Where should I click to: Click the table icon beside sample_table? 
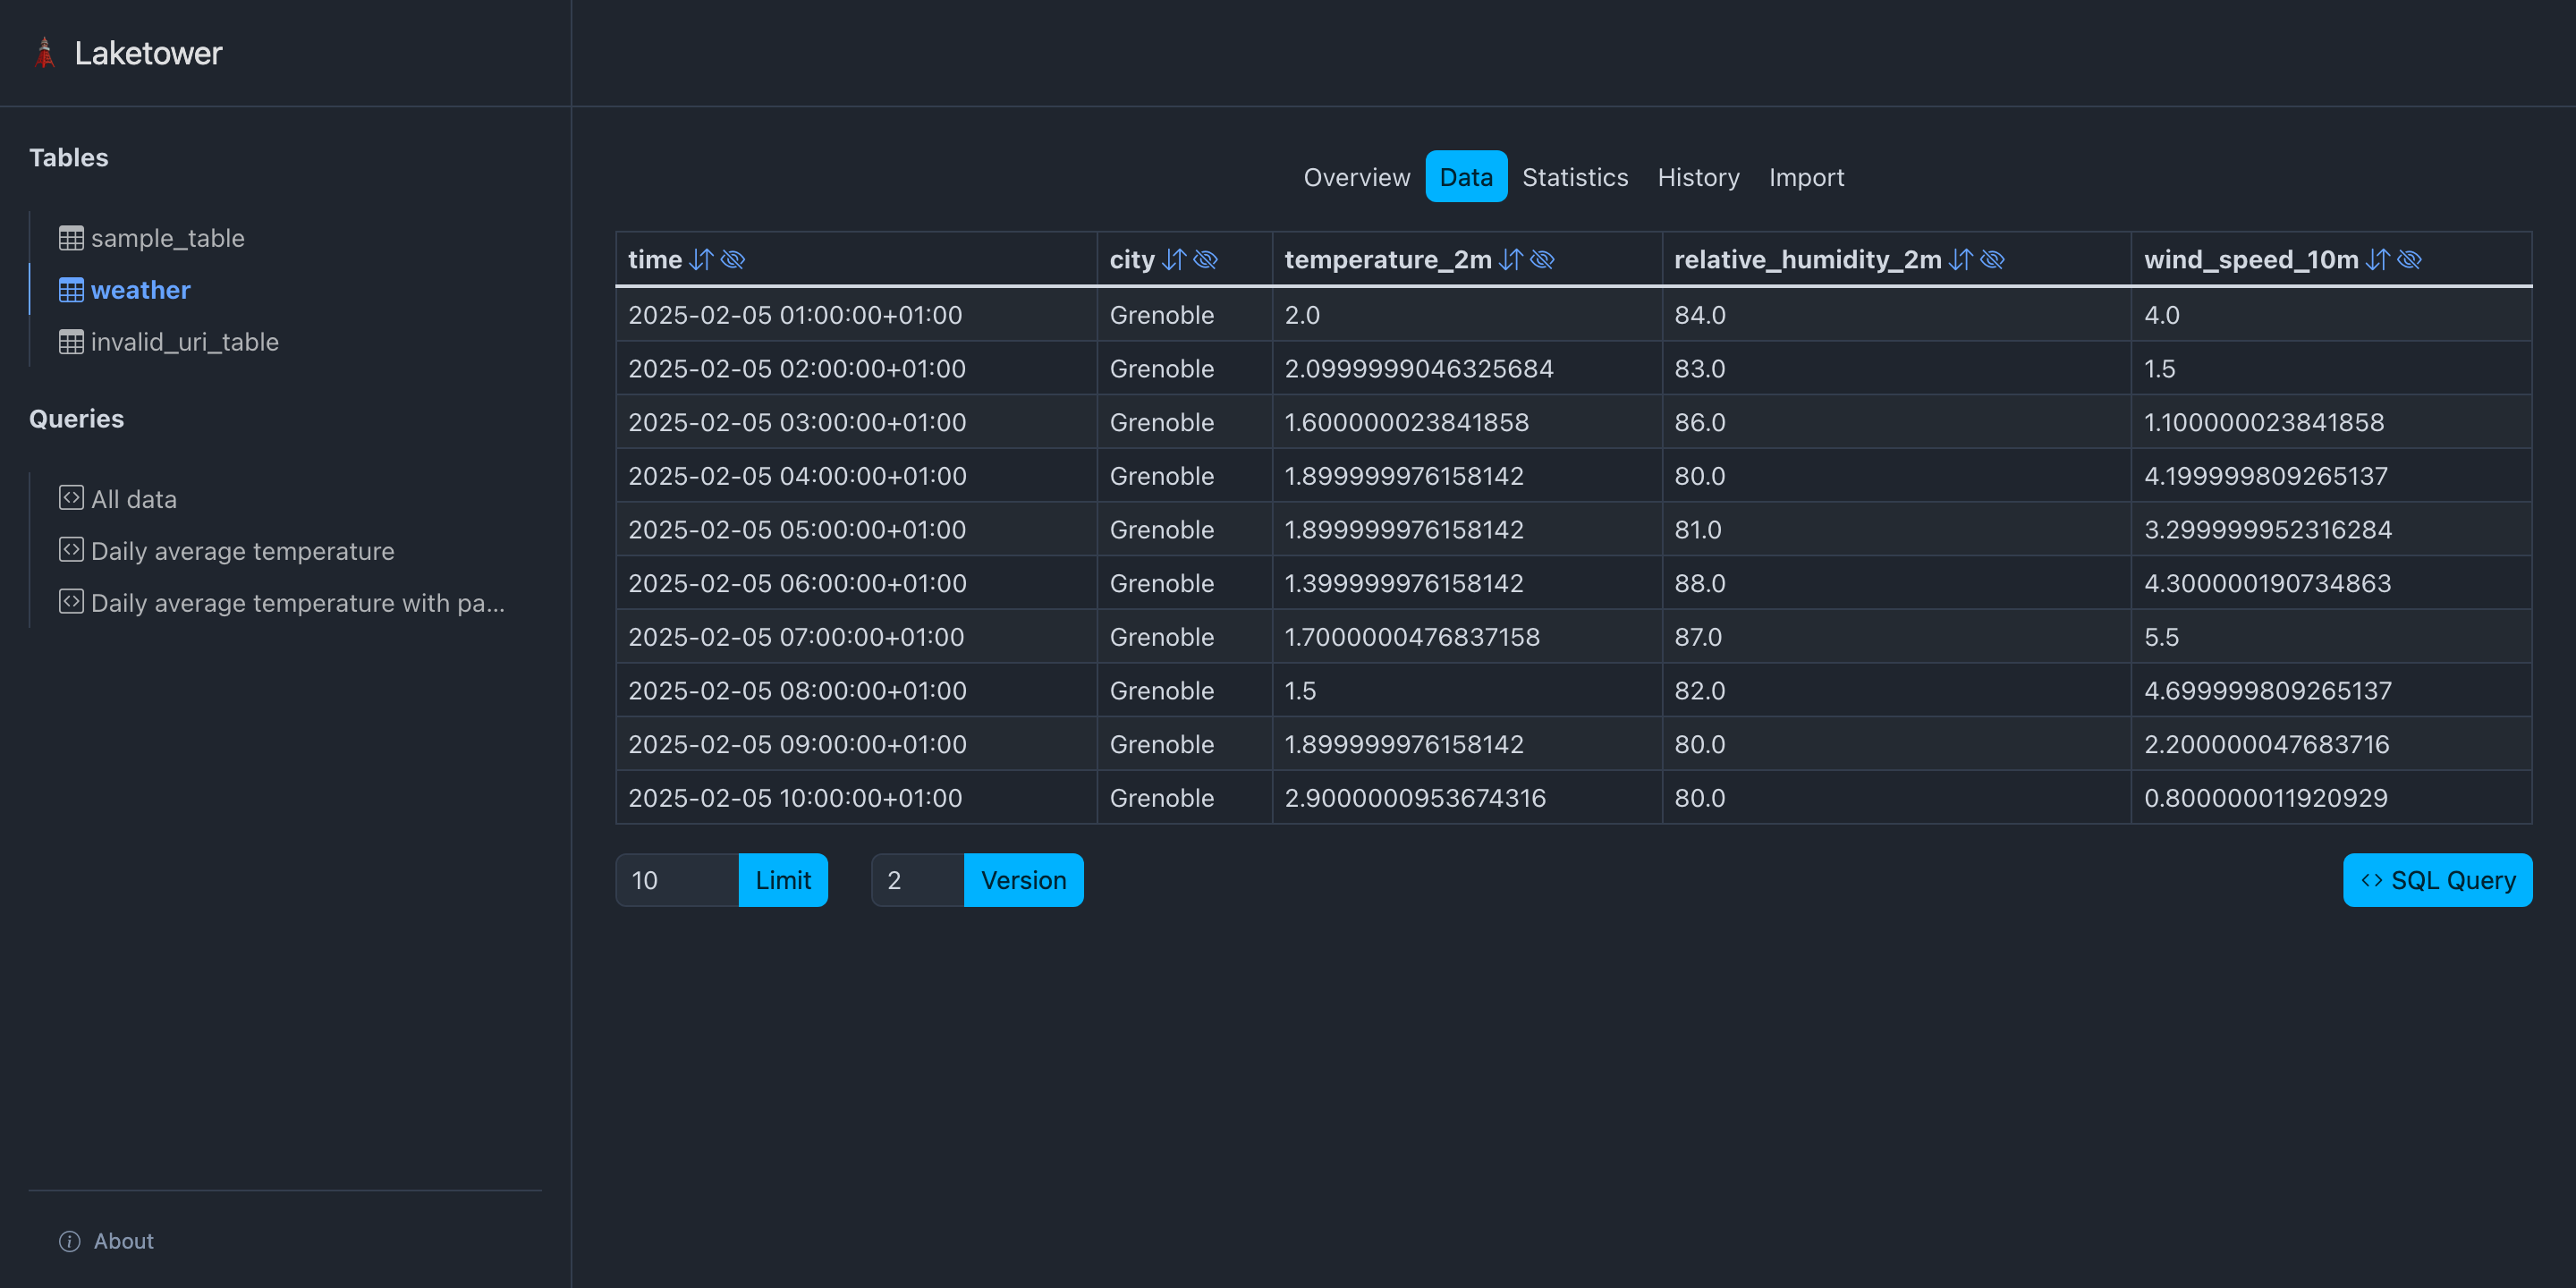[70, 237]
